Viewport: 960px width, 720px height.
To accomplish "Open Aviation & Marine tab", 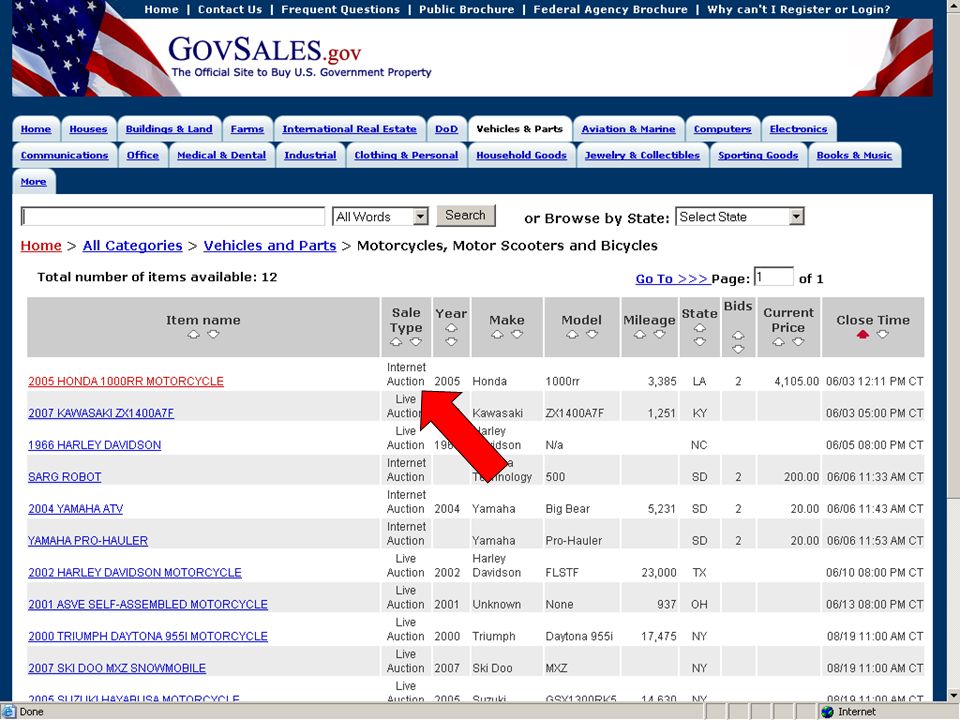I will [629, 129].
